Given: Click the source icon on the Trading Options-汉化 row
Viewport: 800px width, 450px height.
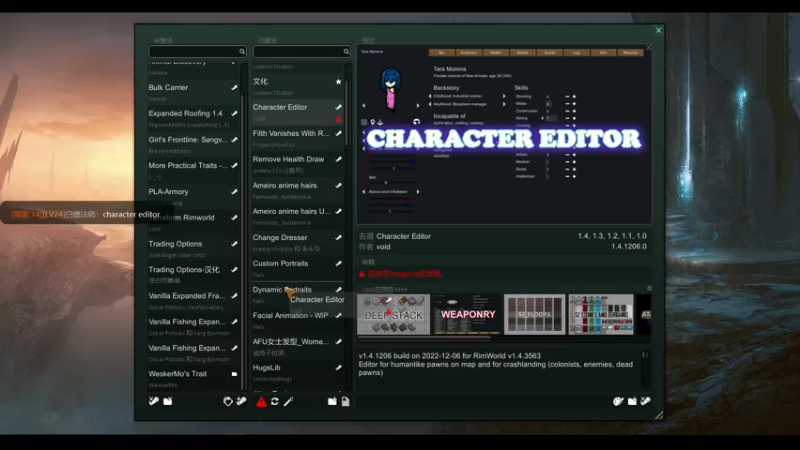Looking at the screenshot, I should [x=234, y=270].
